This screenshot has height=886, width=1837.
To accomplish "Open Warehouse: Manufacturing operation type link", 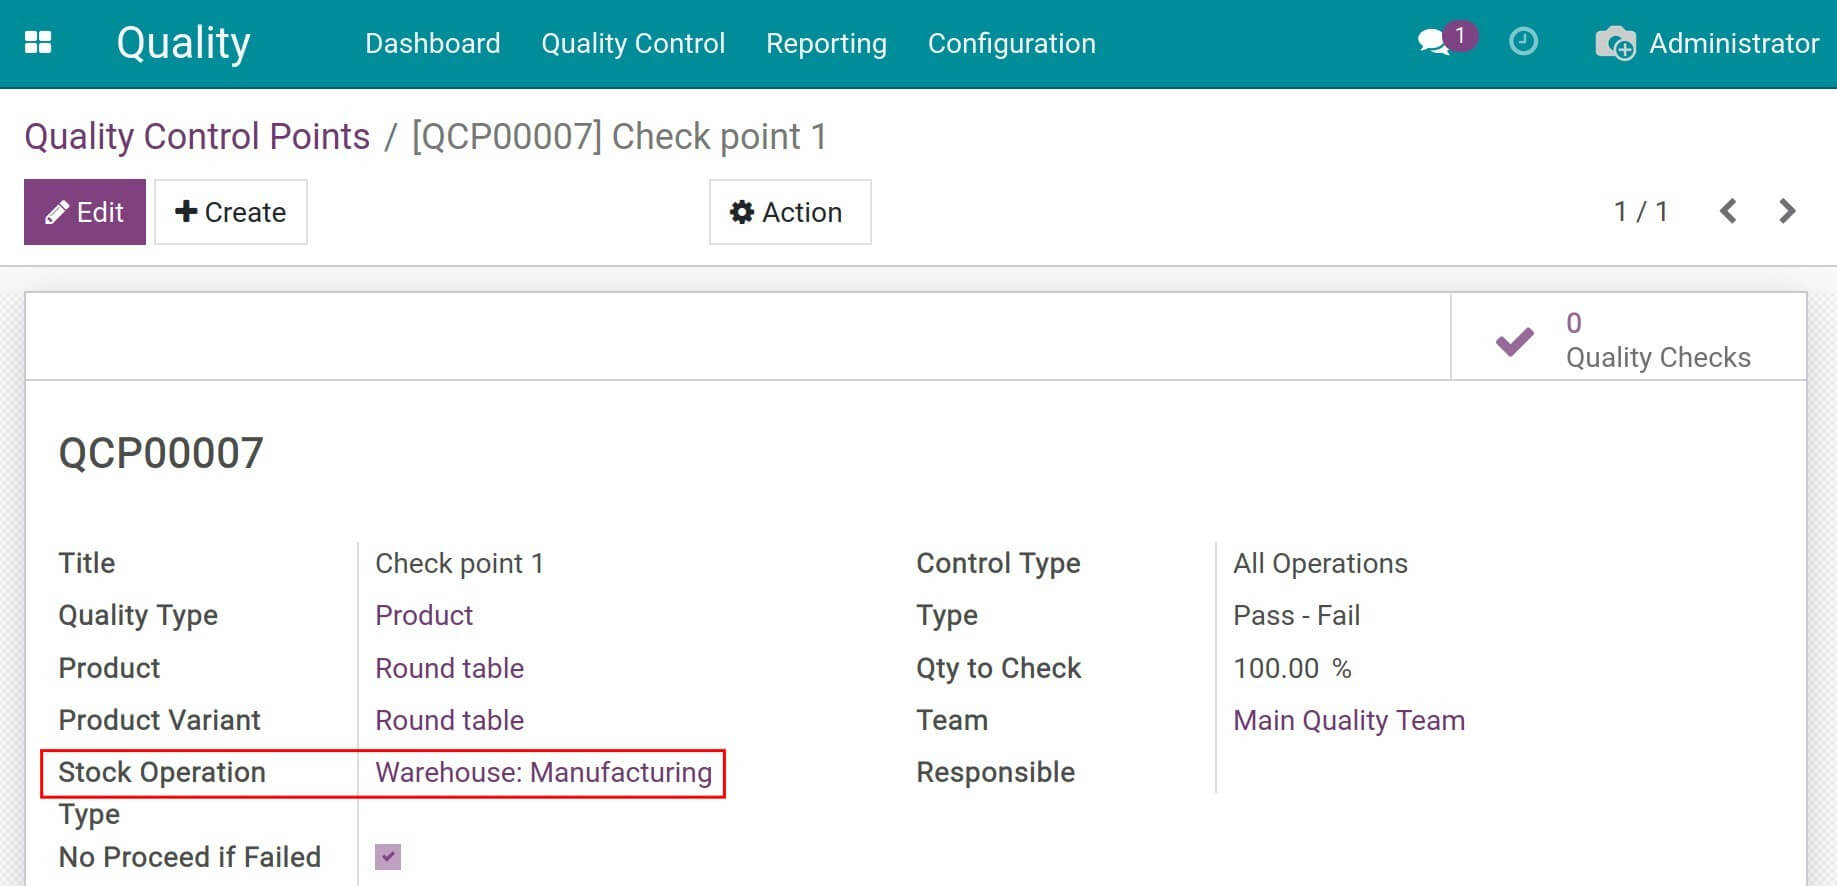I will click(543, 772).
